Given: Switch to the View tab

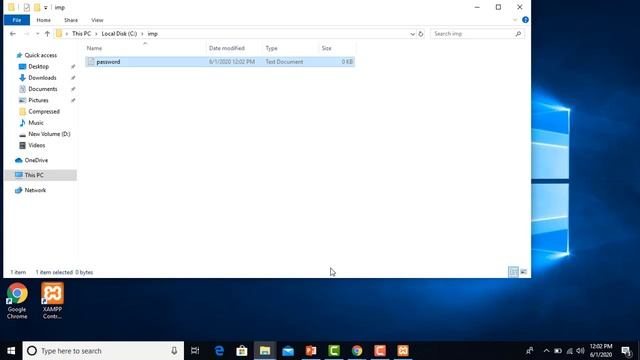Looking at the screenshot, I should coord(97,20).
